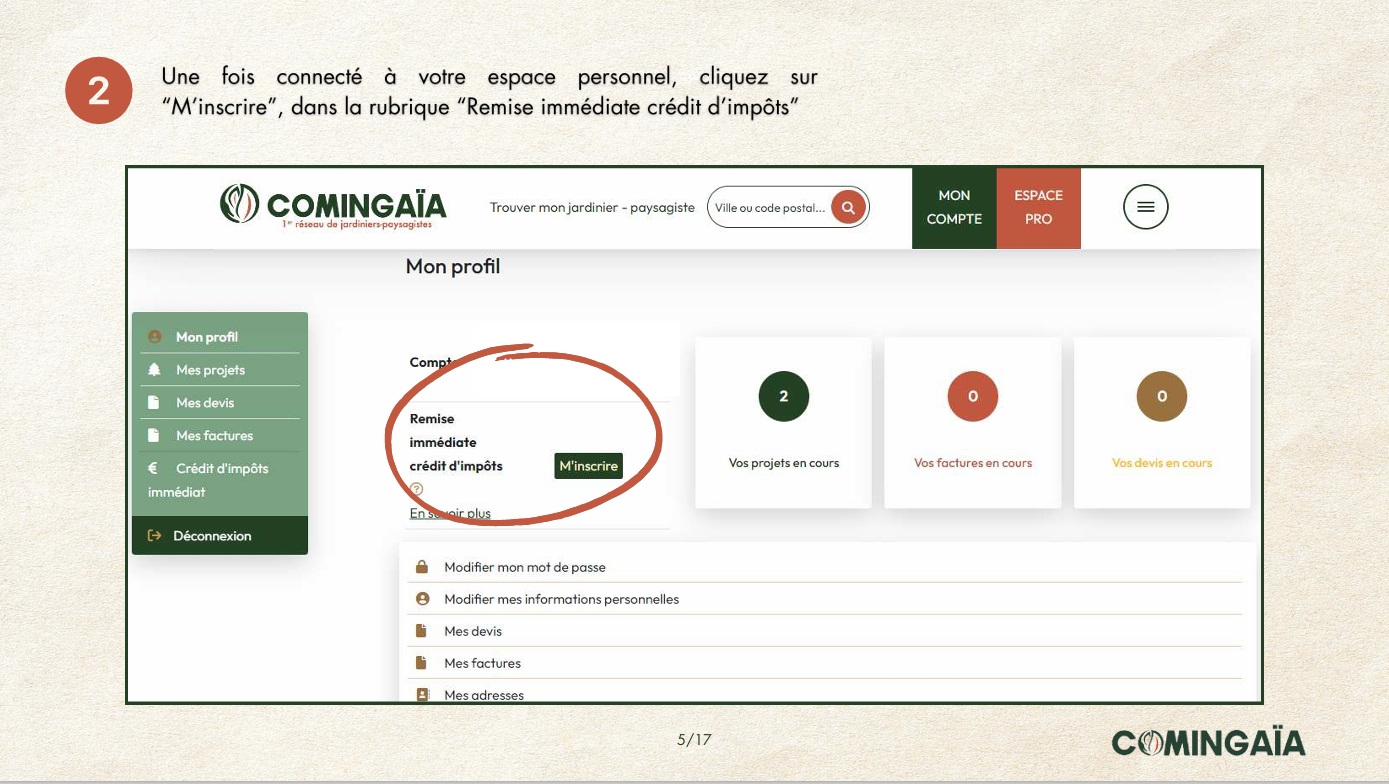Click the document icon beside sidebar Mes devis
Viewport: 1389px width, 784px height.
(154, 403)
